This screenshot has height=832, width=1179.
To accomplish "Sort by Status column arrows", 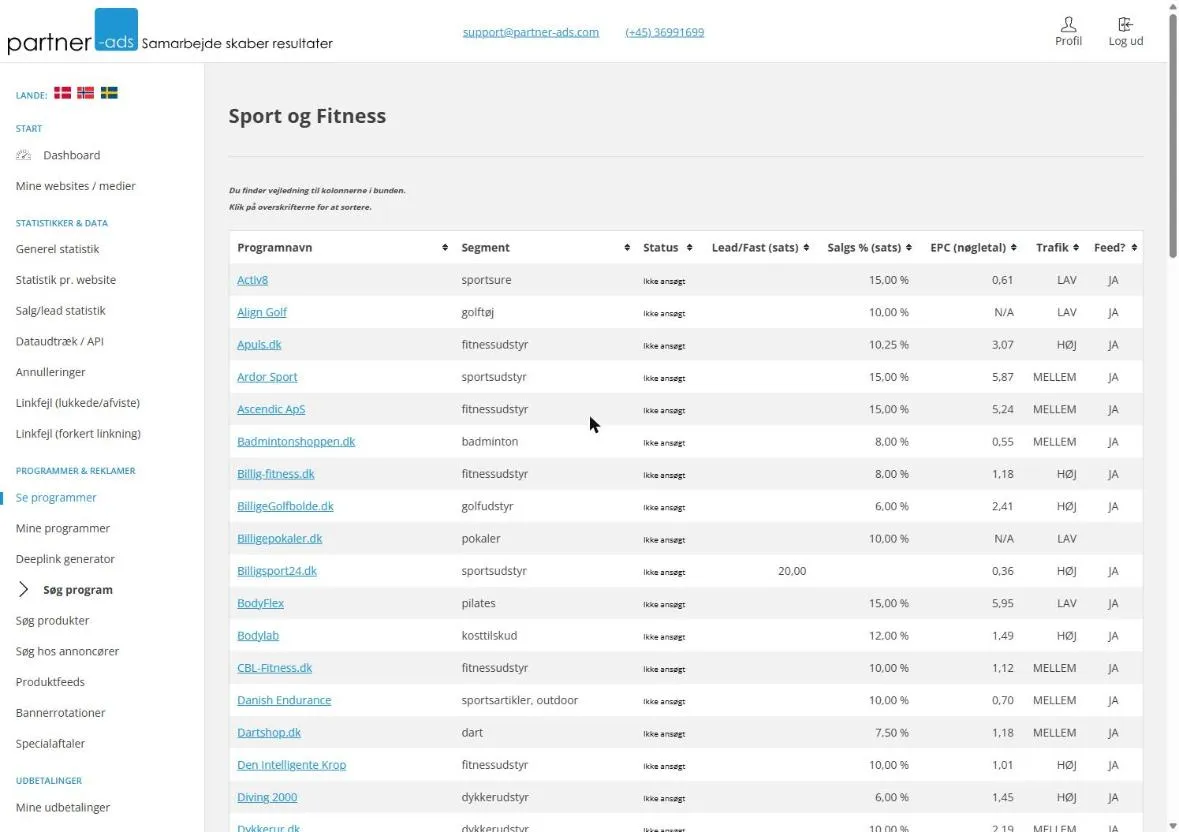I will 690,247.
